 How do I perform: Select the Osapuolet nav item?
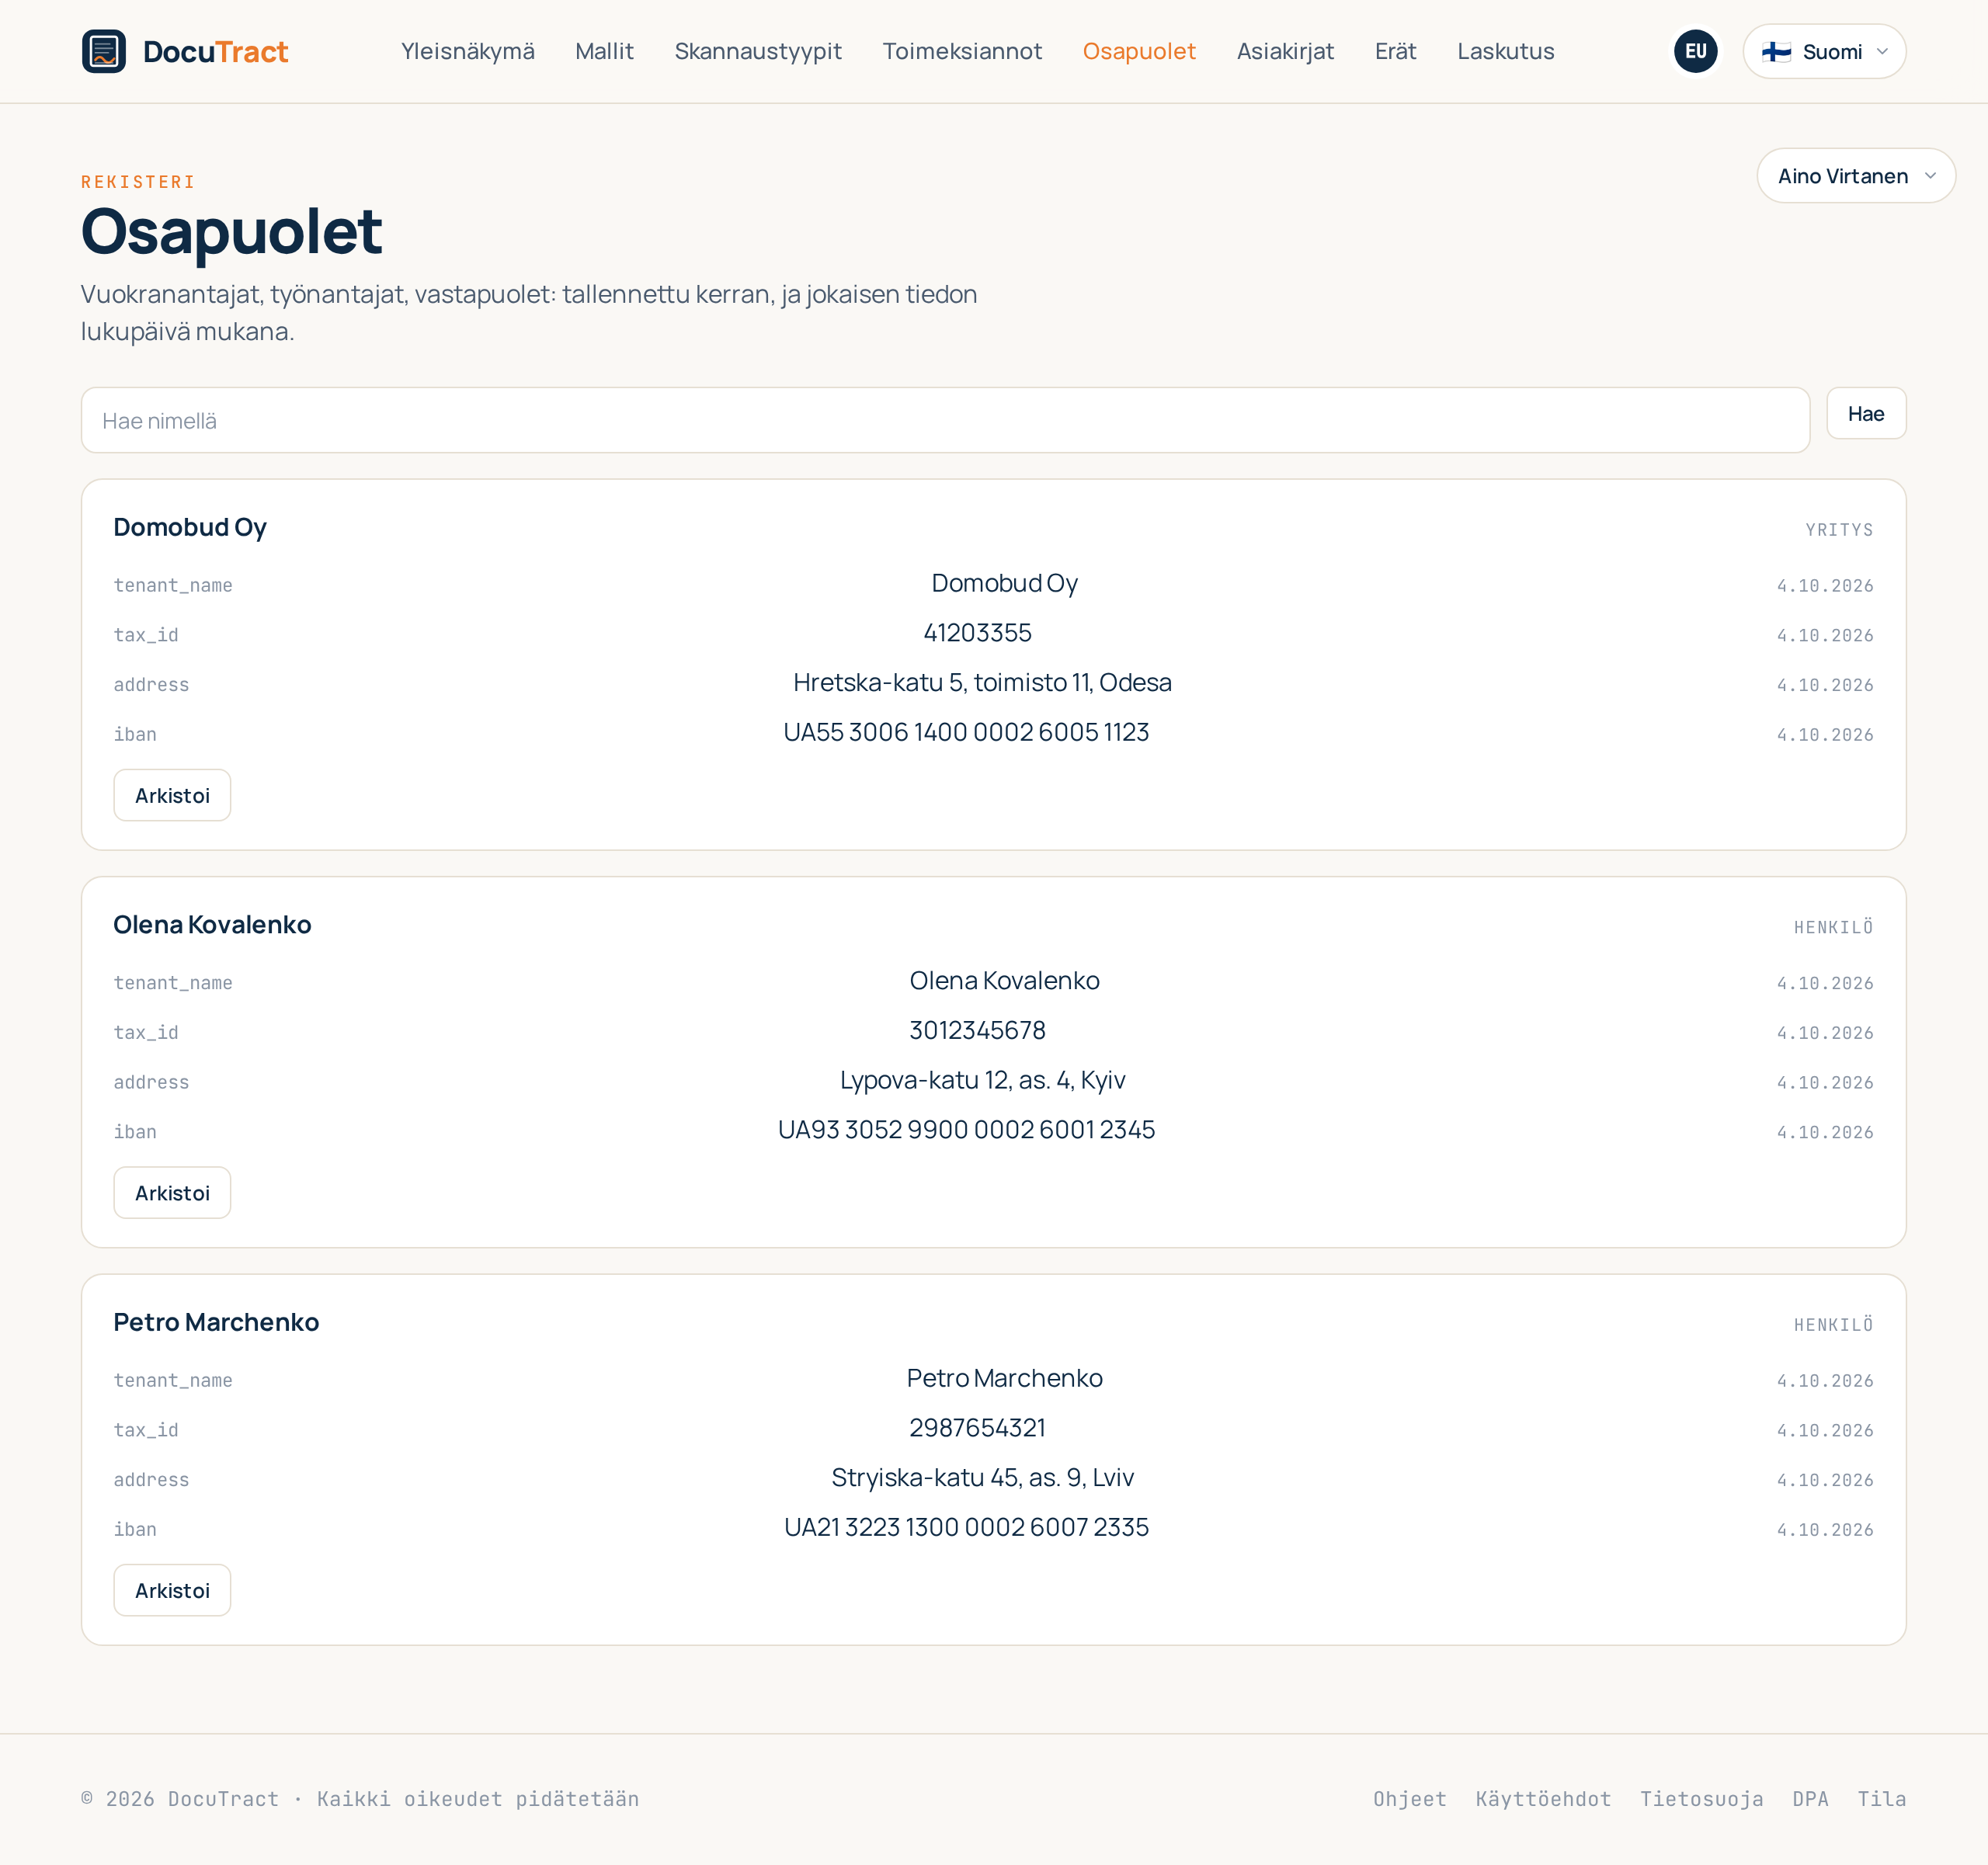tap(1139, 51)
